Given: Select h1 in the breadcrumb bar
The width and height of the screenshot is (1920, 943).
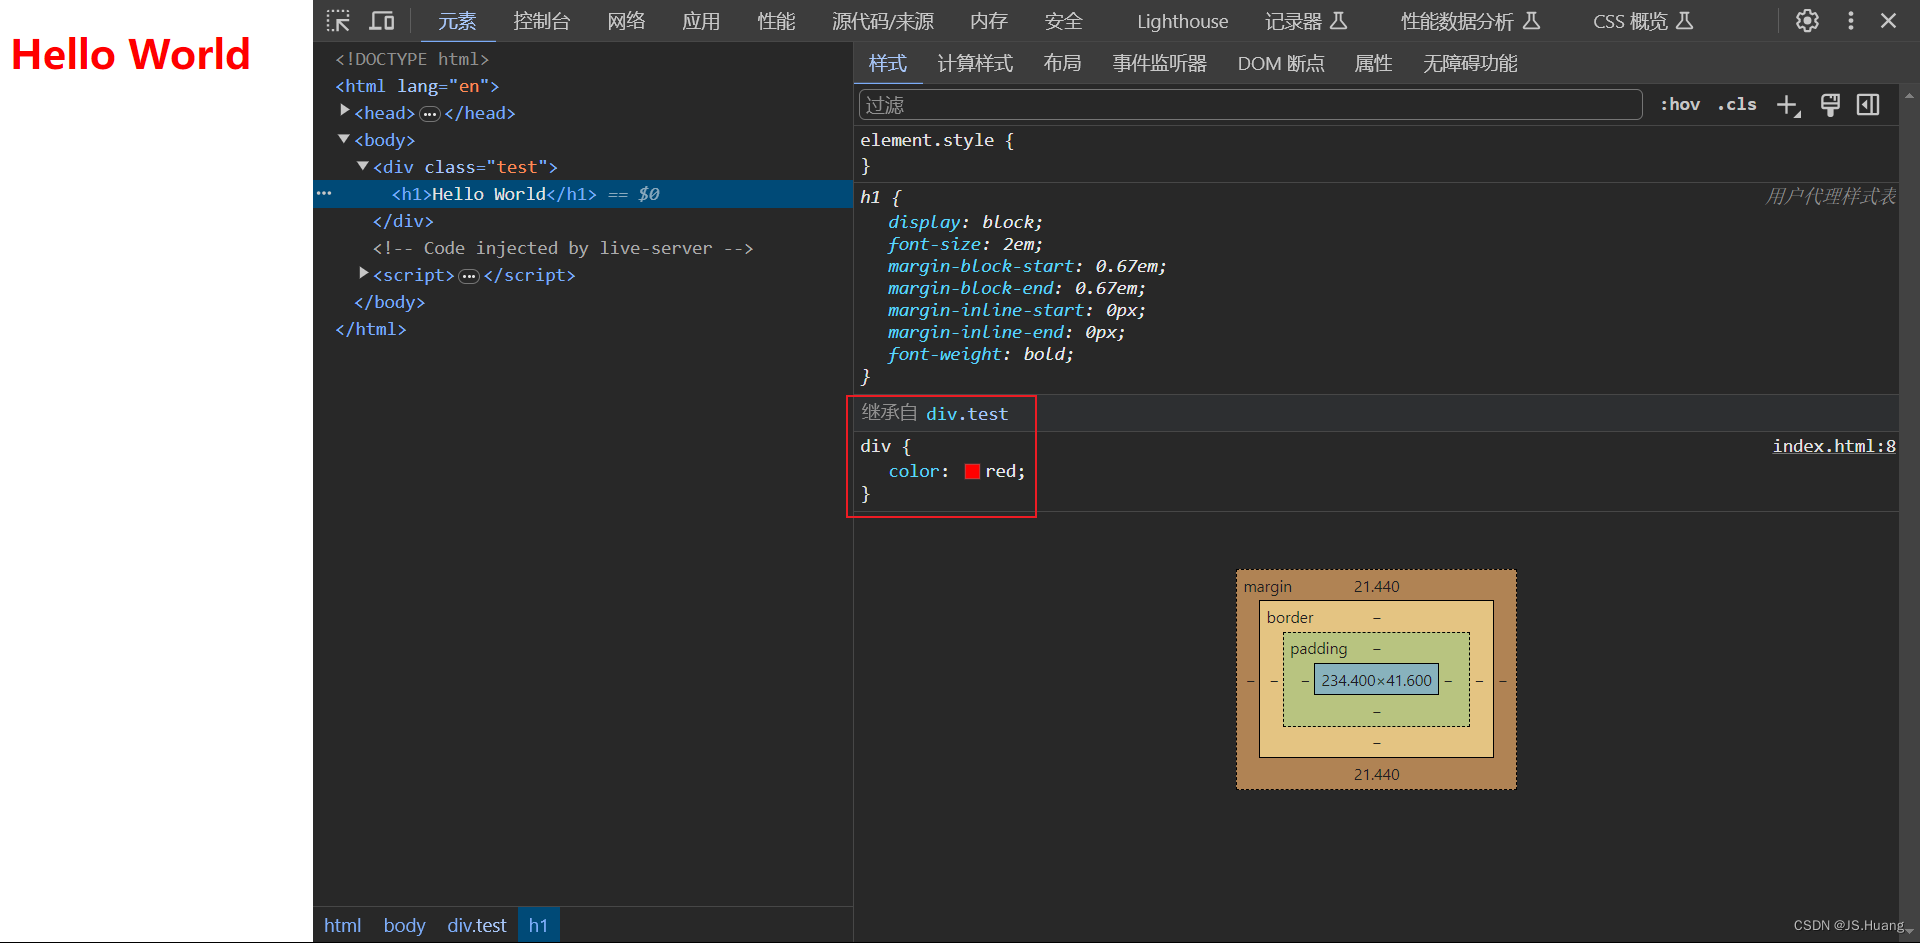Looking at the screenshot, I should coord(538,925).
